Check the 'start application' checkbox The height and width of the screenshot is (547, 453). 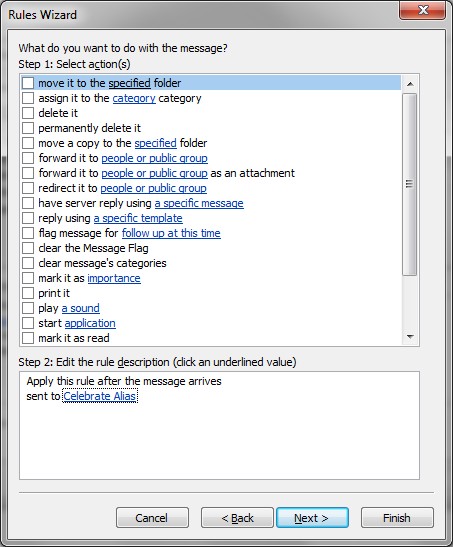point(28,323)
